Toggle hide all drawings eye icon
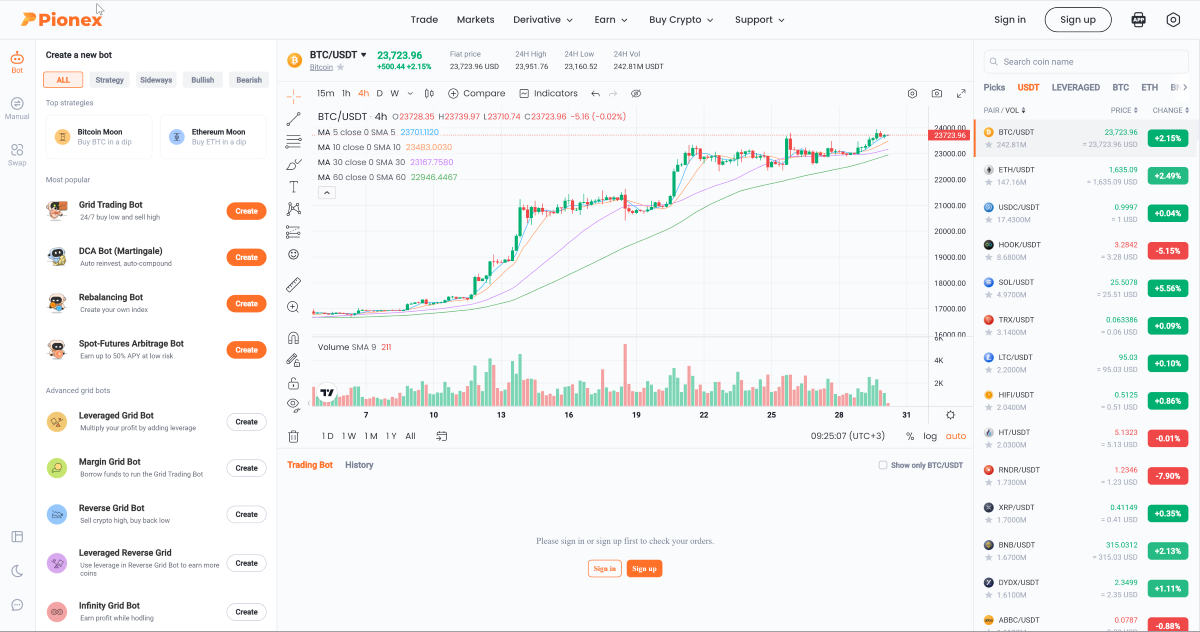Viewport: 1200px width, 632px height. click(x=293, y=405)
